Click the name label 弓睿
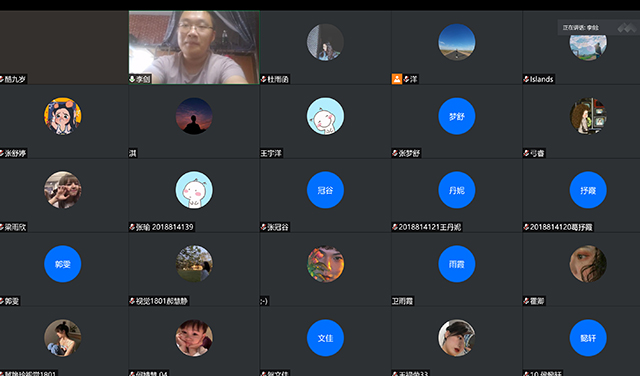Viewport: 640px width, 376px height. click(537, 154)
